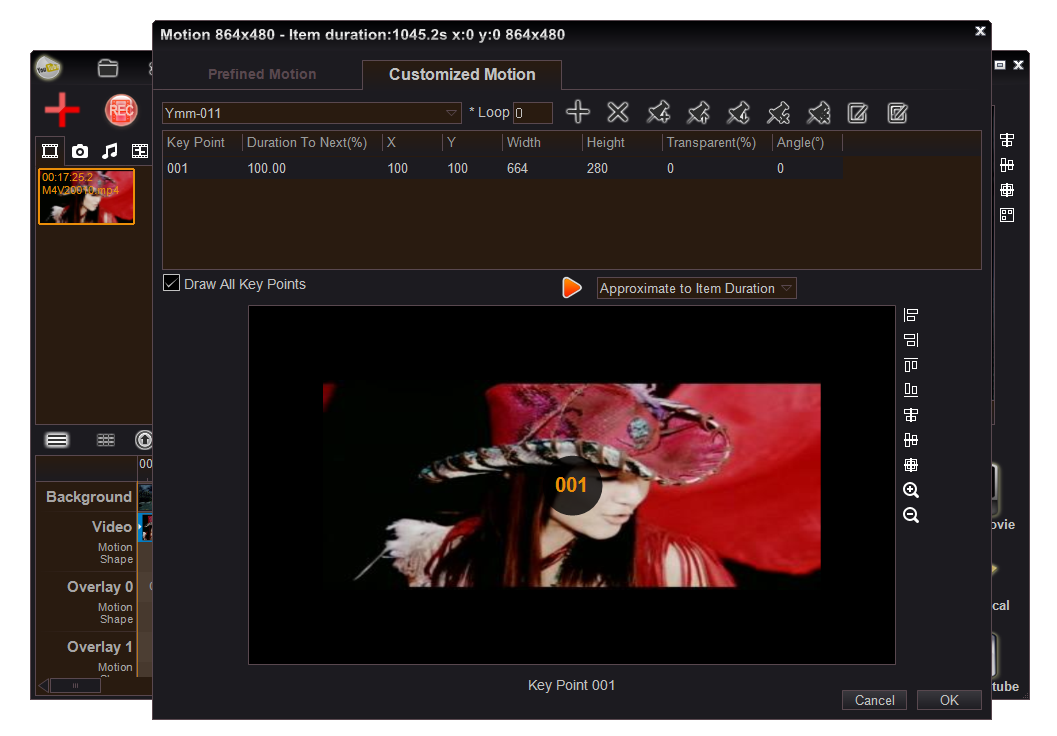Expand Approximate to Item Duration dropdown

696,288
